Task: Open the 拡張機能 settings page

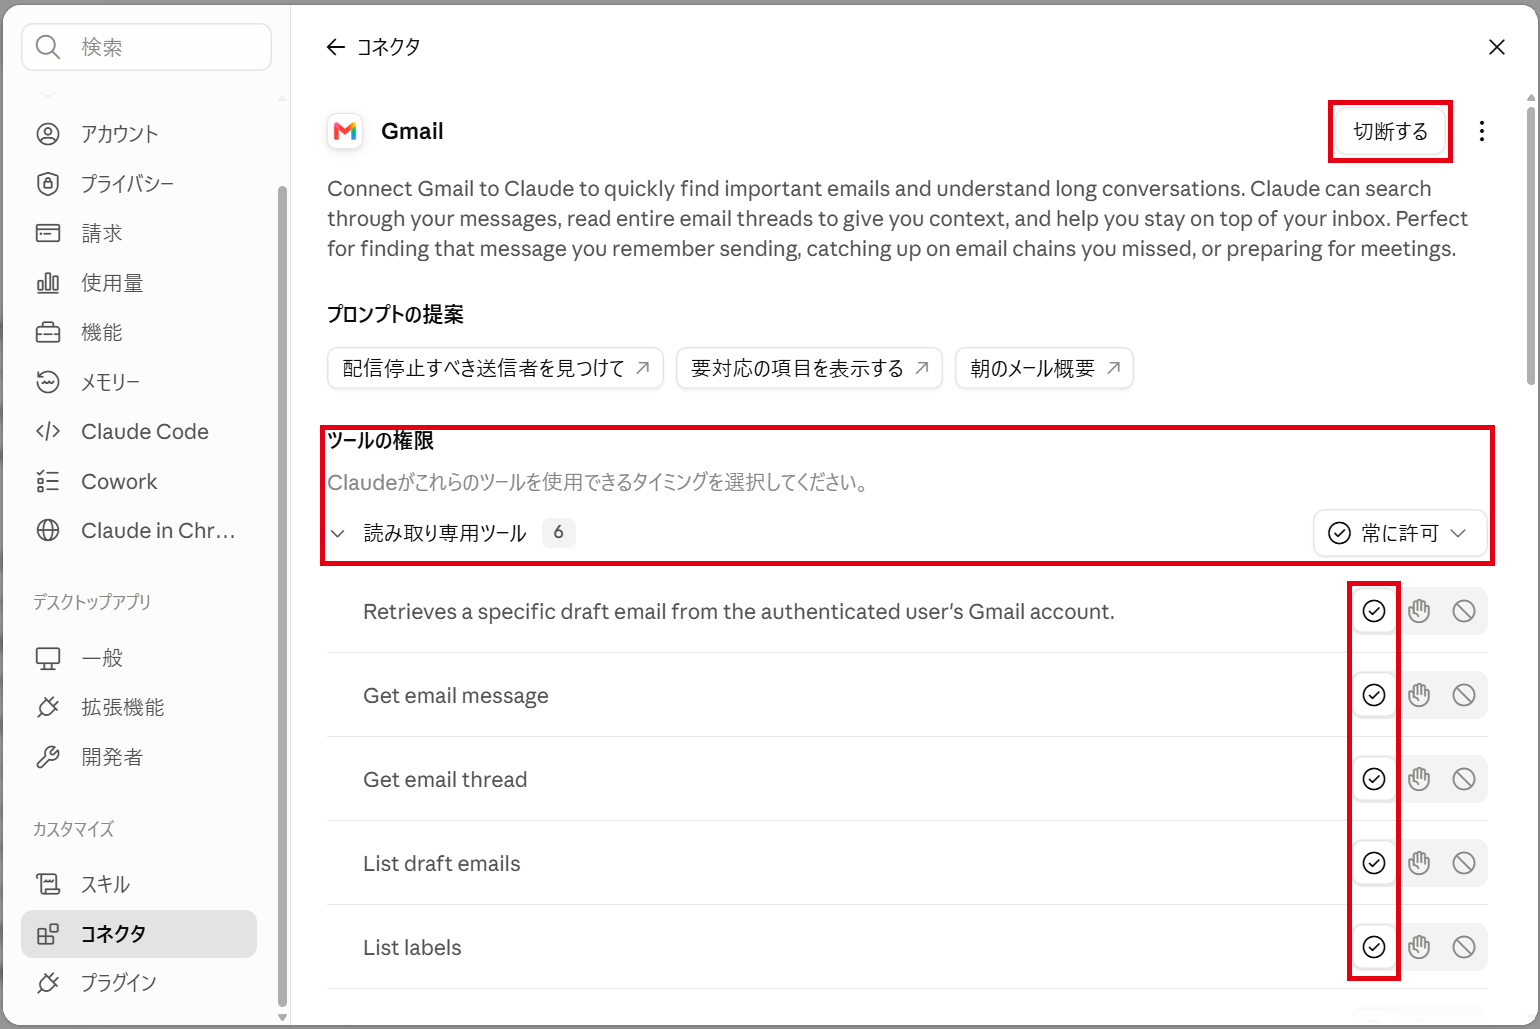Action: click(139, 708)
